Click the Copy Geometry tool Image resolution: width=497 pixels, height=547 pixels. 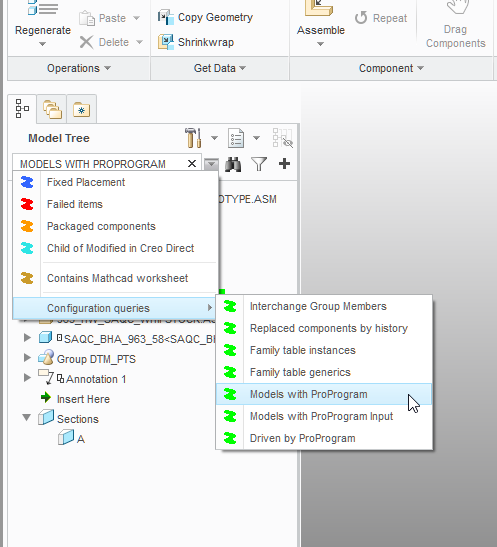[x=205, y=17]
